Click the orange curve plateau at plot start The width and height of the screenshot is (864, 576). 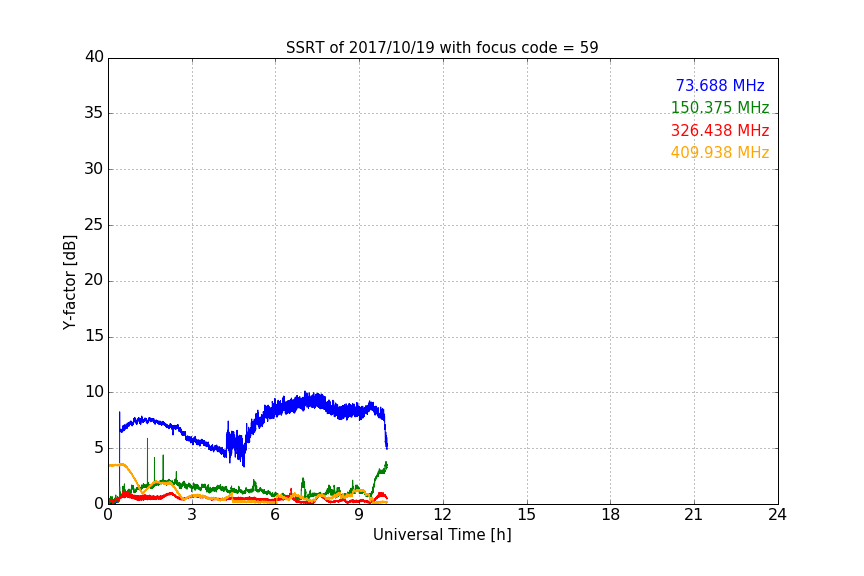tap(118, 465)
